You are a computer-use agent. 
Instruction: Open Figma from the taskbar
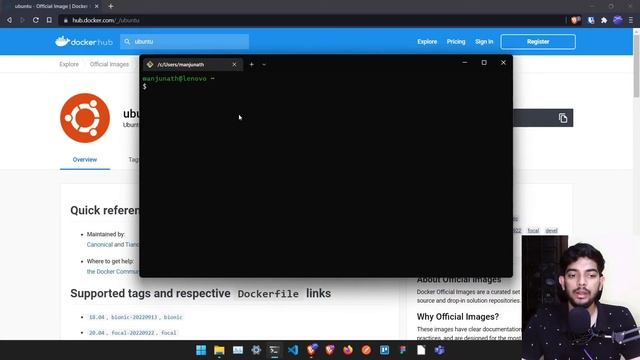point(403,350)
